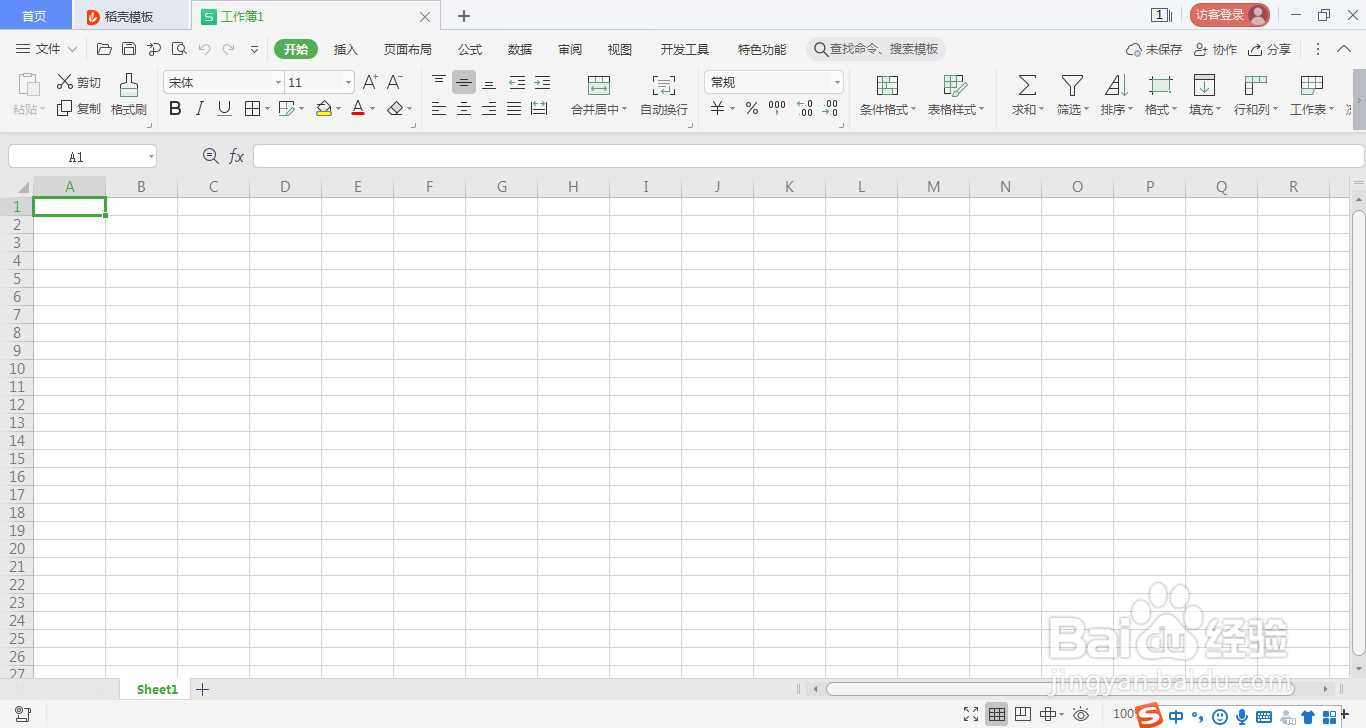Click the Undo arrow icon
This screenshot has height=728, width=1366.
coord(204,49)
